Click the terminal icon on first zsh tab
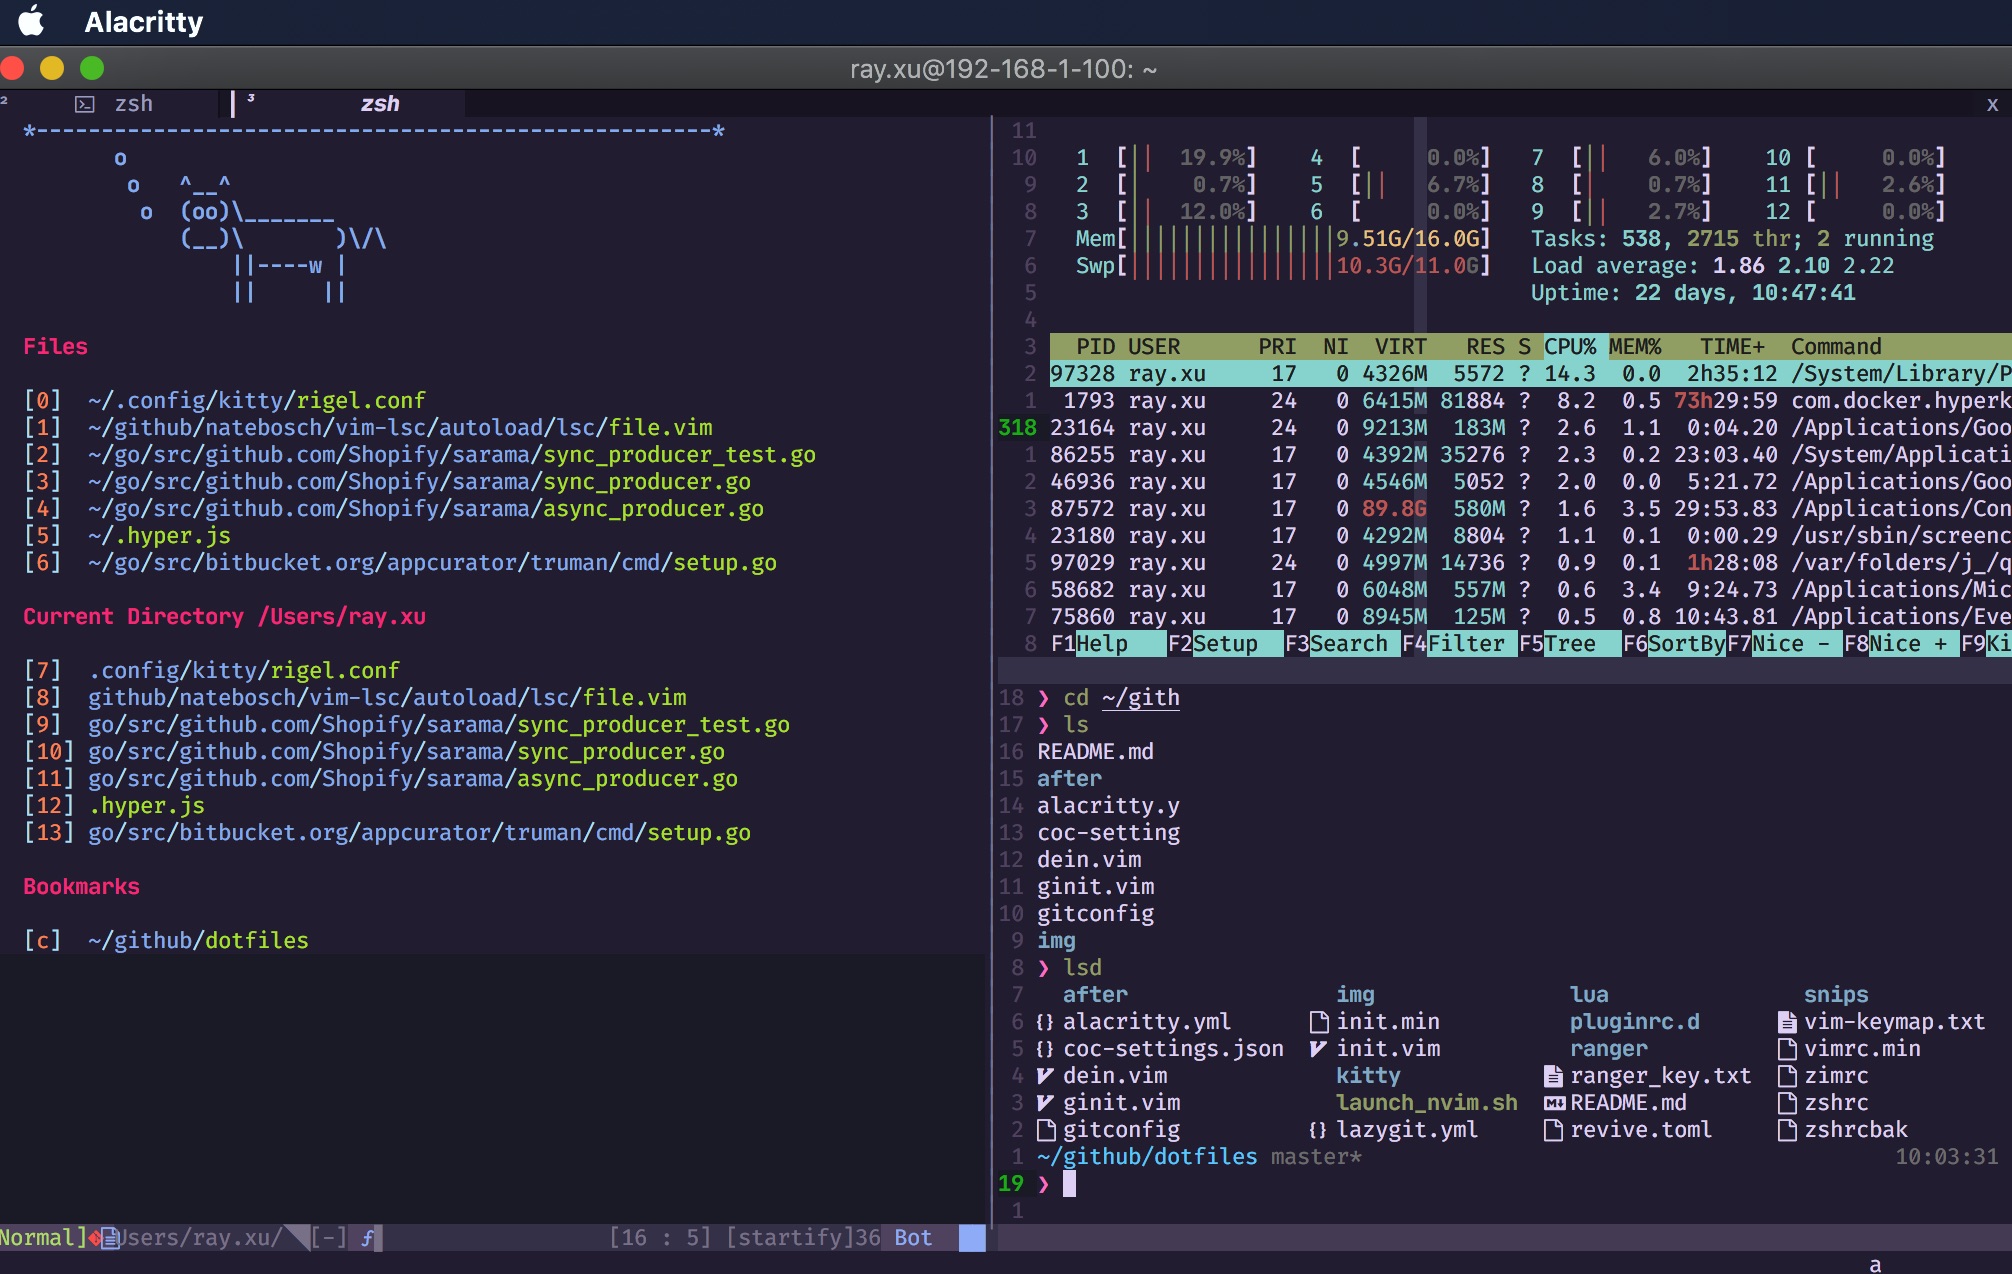 pyautogui.click(x=85, y=104)
